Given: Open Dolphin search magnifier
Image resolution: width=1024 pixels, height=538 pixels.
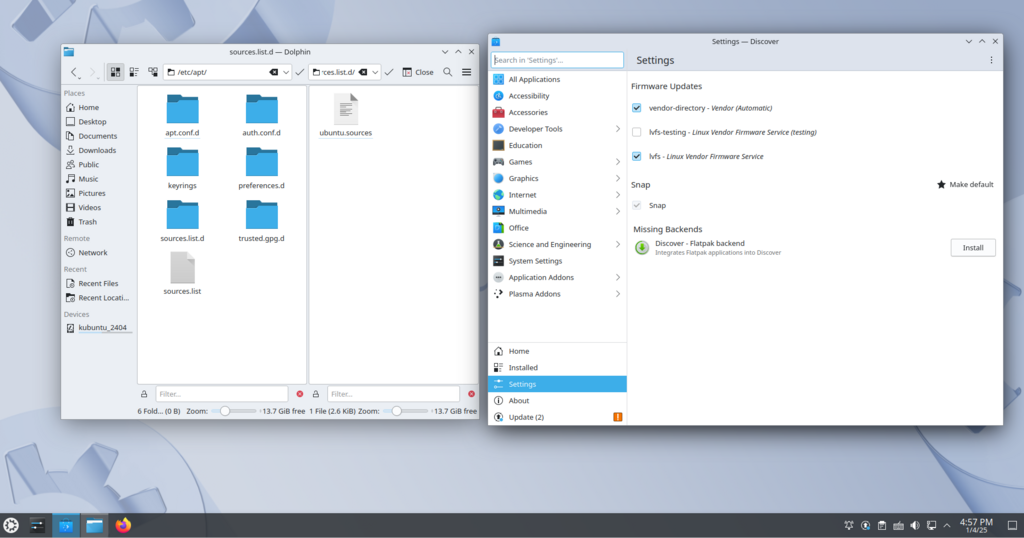Looking at the screenshot, I should [x=447, y=72].
